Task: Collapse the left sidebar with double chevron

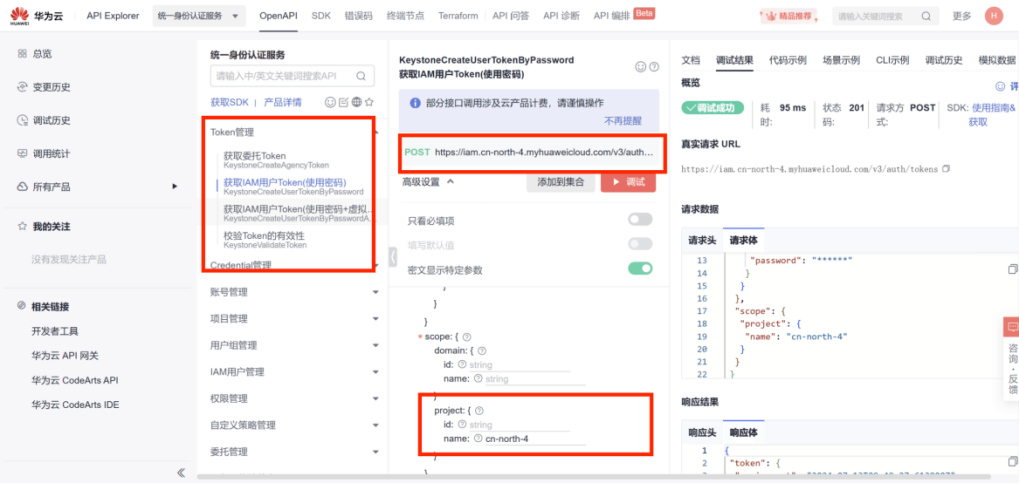Action: 181,472
